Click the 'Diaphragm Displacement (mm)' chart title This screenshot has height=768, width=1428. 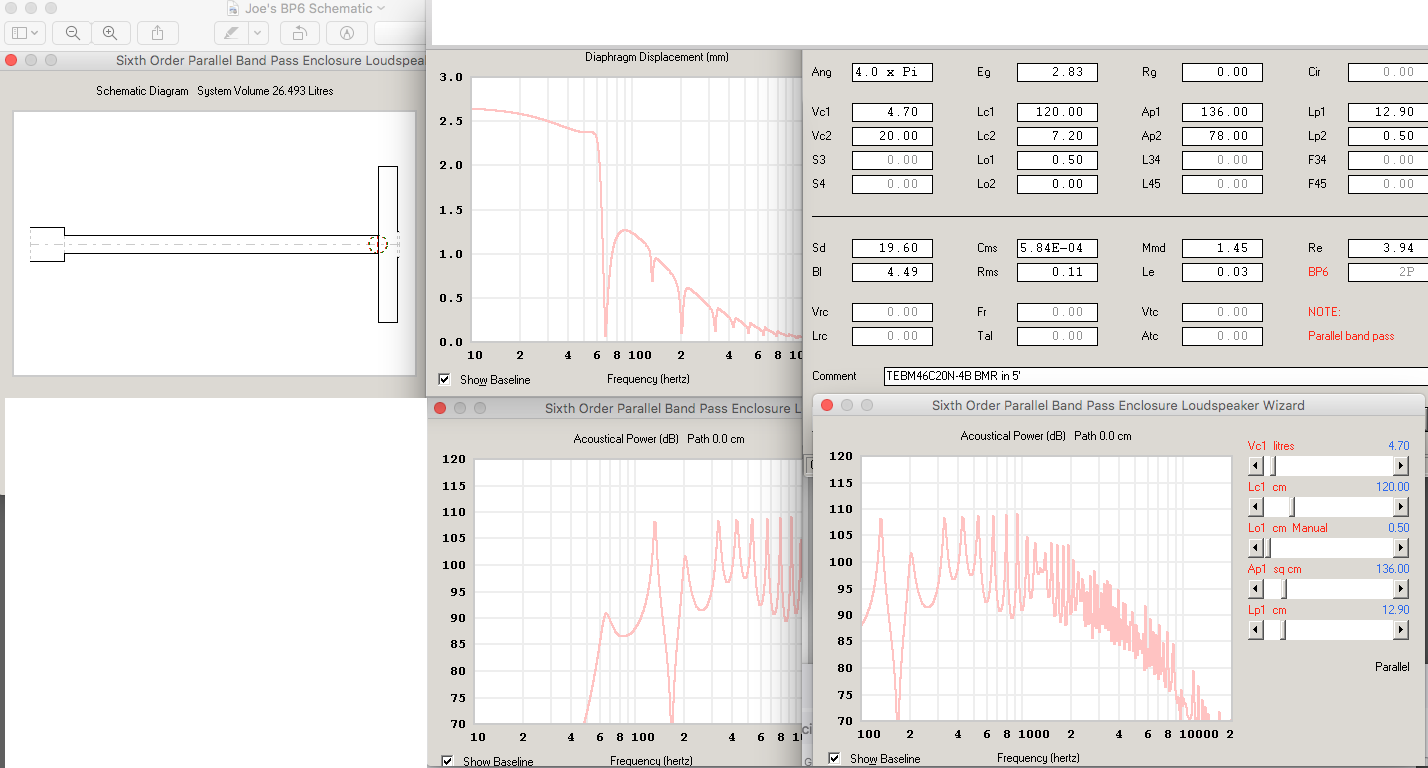[x=657, y=57]
